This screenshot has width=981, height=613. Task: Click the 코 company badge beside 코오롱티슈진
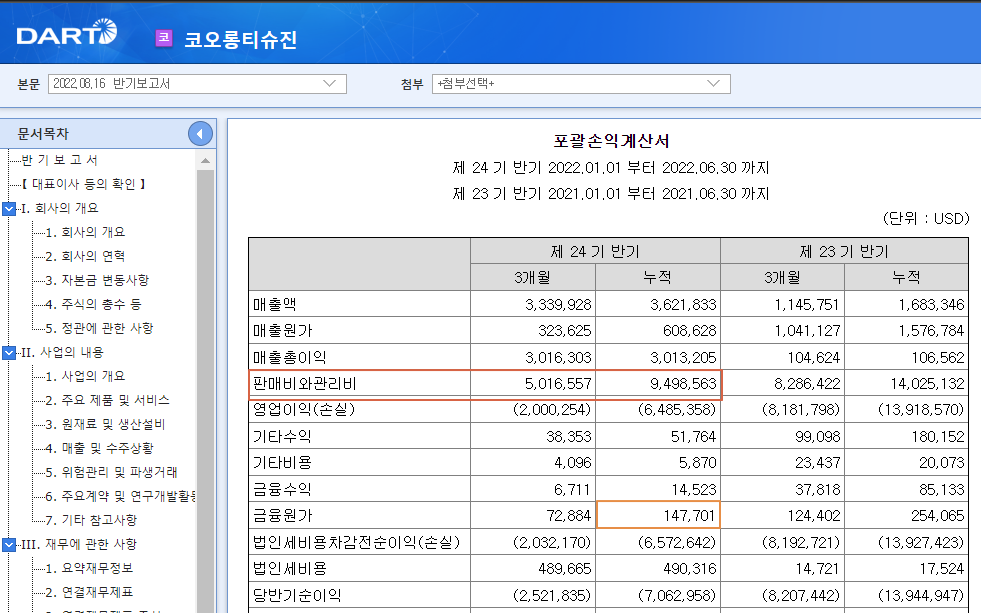[x=163, y=37]
